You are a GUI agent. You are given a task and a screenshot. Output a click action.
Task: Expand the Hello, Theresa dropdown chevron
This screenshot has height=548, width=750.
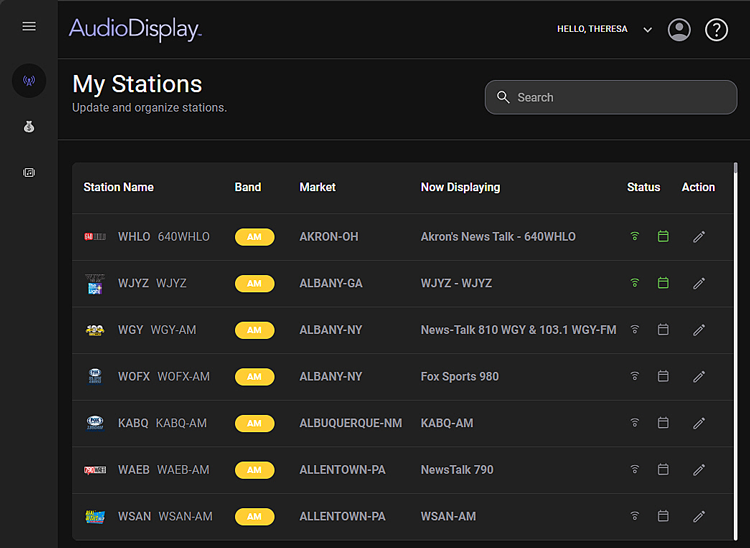[x=648, y=30]
